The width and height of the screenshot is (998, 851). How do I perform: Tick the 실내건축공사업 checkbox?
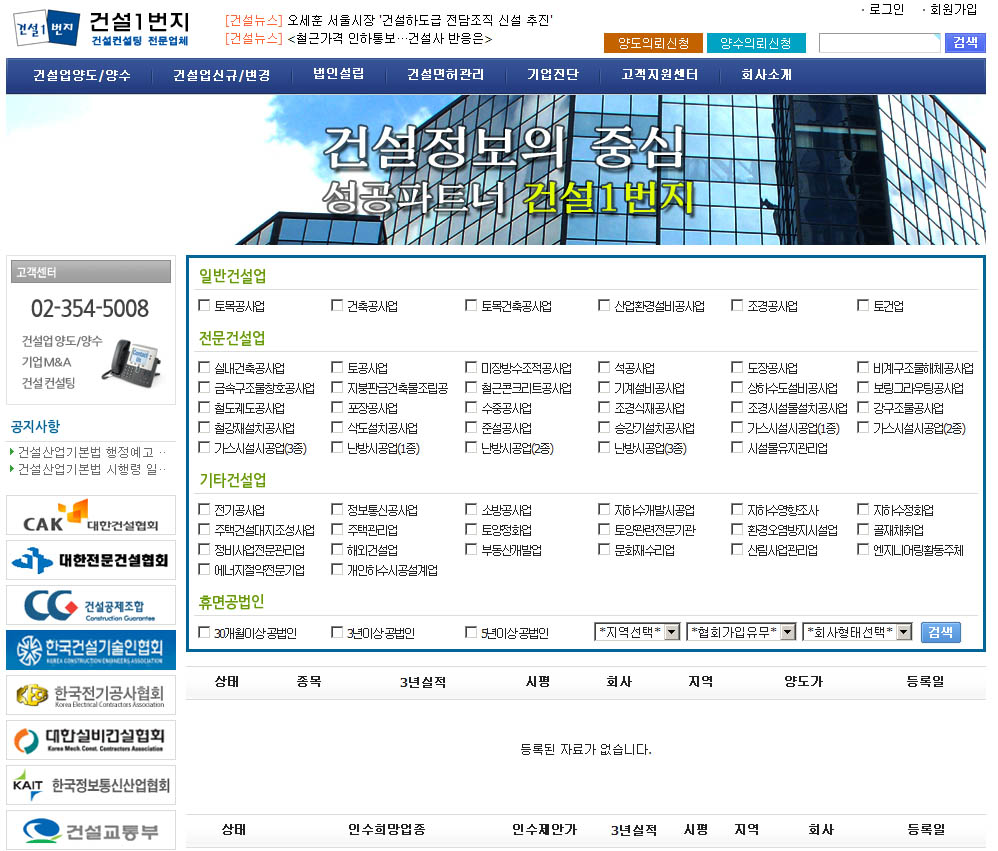pyautogui.click(x=205, y=368)
